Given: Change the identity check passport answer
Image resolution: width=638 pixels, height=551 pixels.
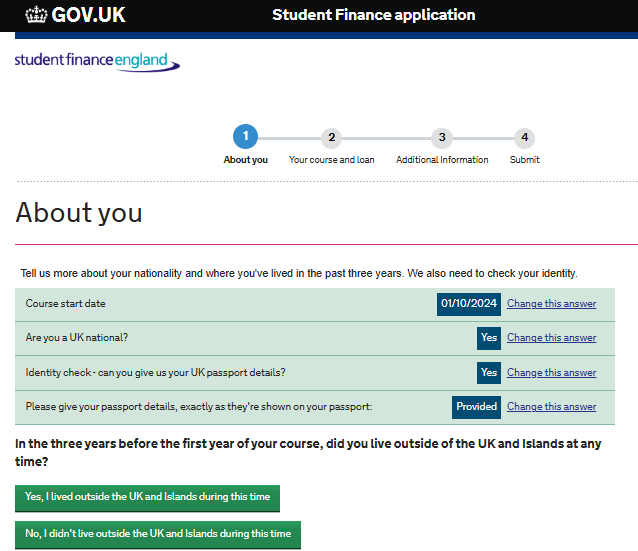Looking at the screenshot, I should [551, 373].
